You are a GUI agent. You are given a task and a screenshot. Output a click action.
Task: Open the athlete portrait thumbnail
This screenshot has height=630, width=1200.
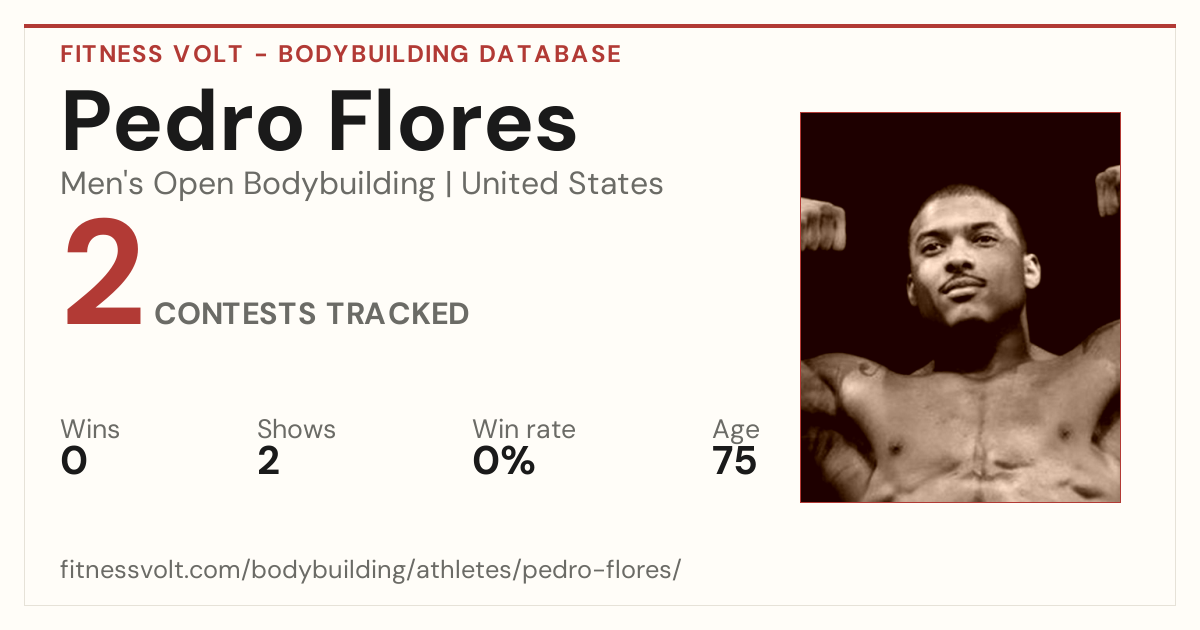point(960,307)
